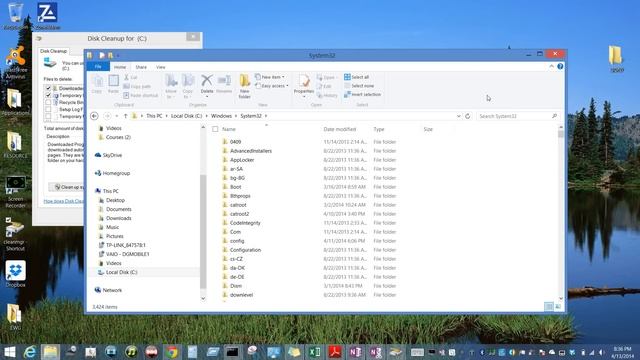Click the Paste icon in the ribbon
This screenshot has width=640, height=360.
pos(113,81)
